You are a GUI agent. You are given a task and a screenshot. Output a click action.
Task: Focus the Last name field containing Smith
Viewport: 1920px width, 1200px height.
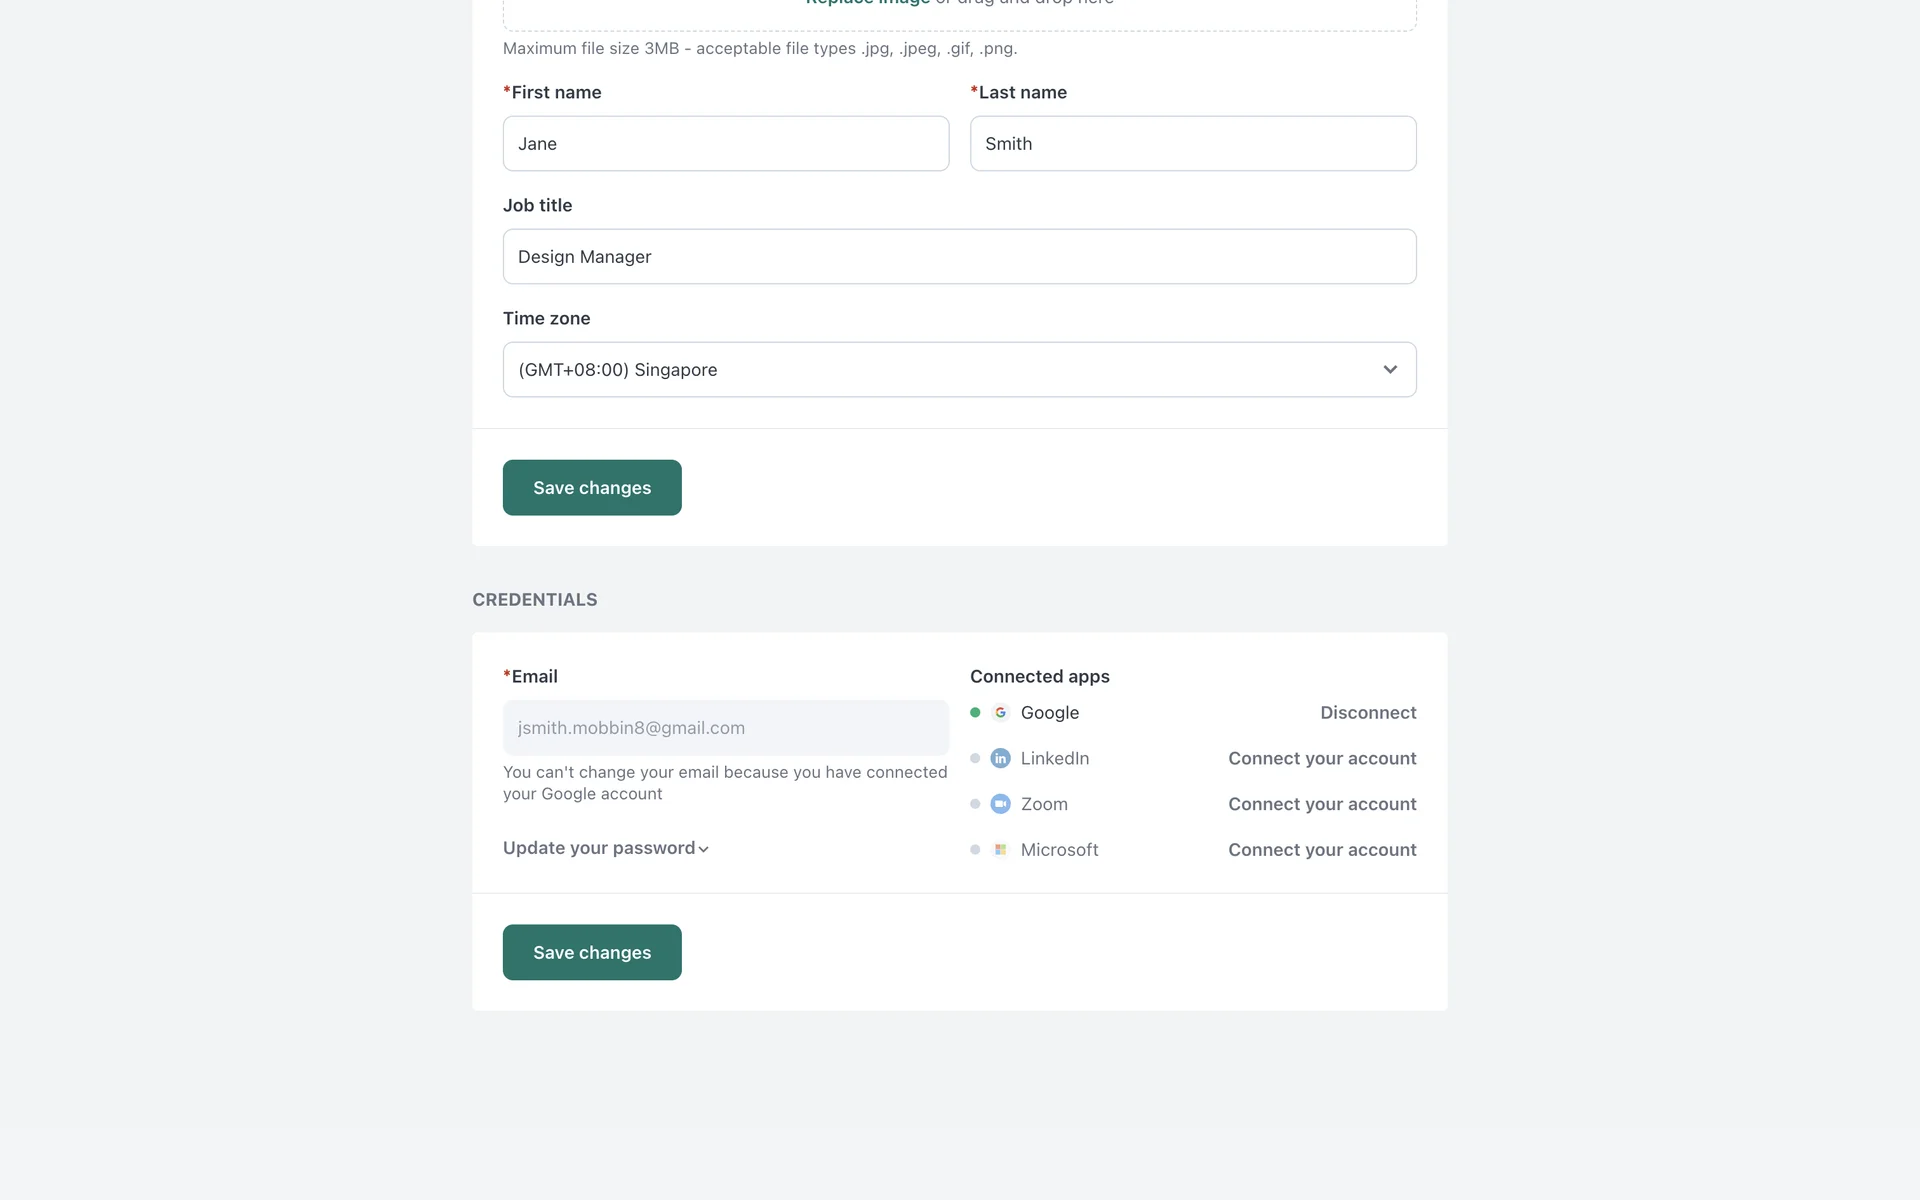pyautogui.click(x=1192, y=144)
